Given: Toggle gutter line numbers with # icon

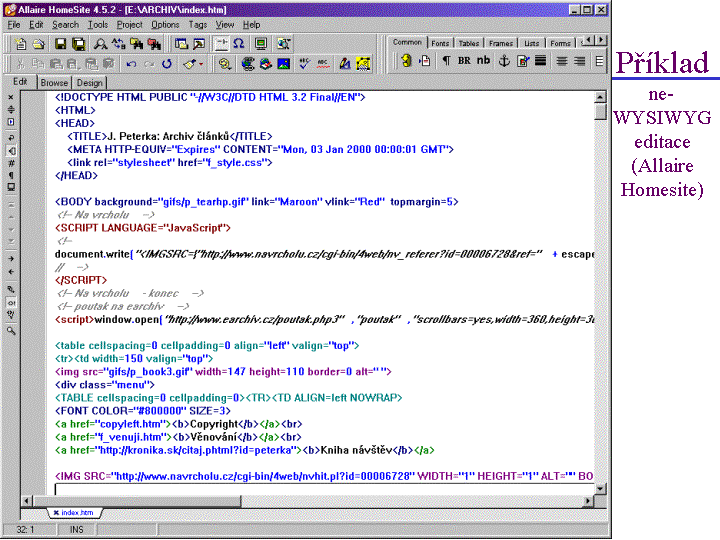Looking at the screenshot, I should tap(11, 163).
